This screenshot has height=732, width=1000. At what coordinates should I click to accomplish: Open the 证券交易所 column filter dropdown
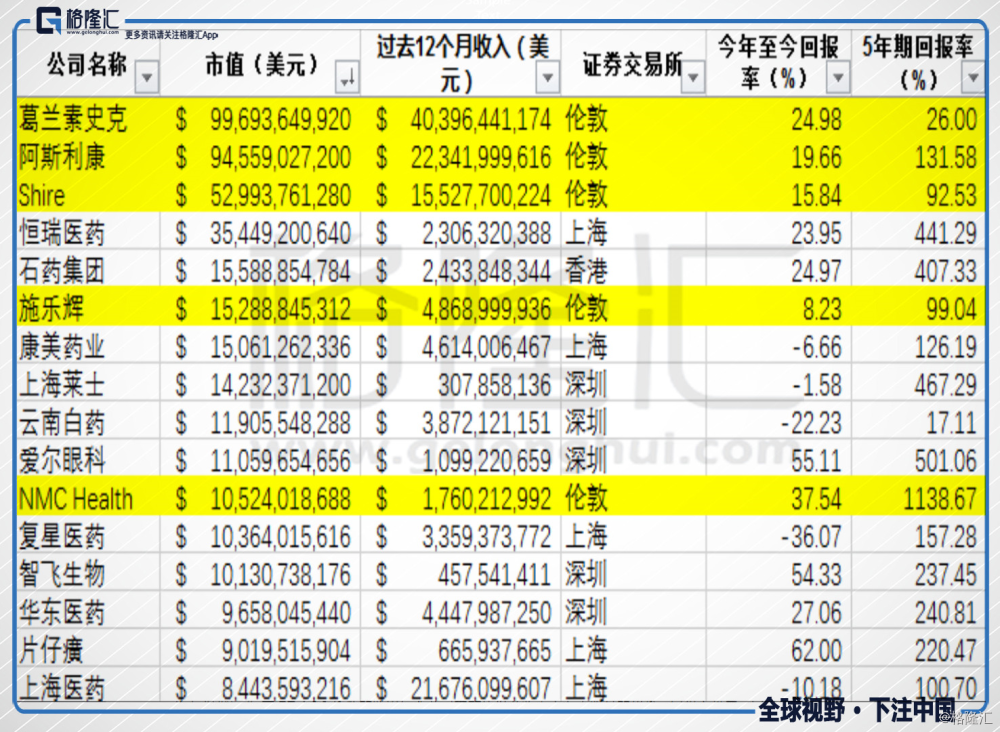pos(693,77)
